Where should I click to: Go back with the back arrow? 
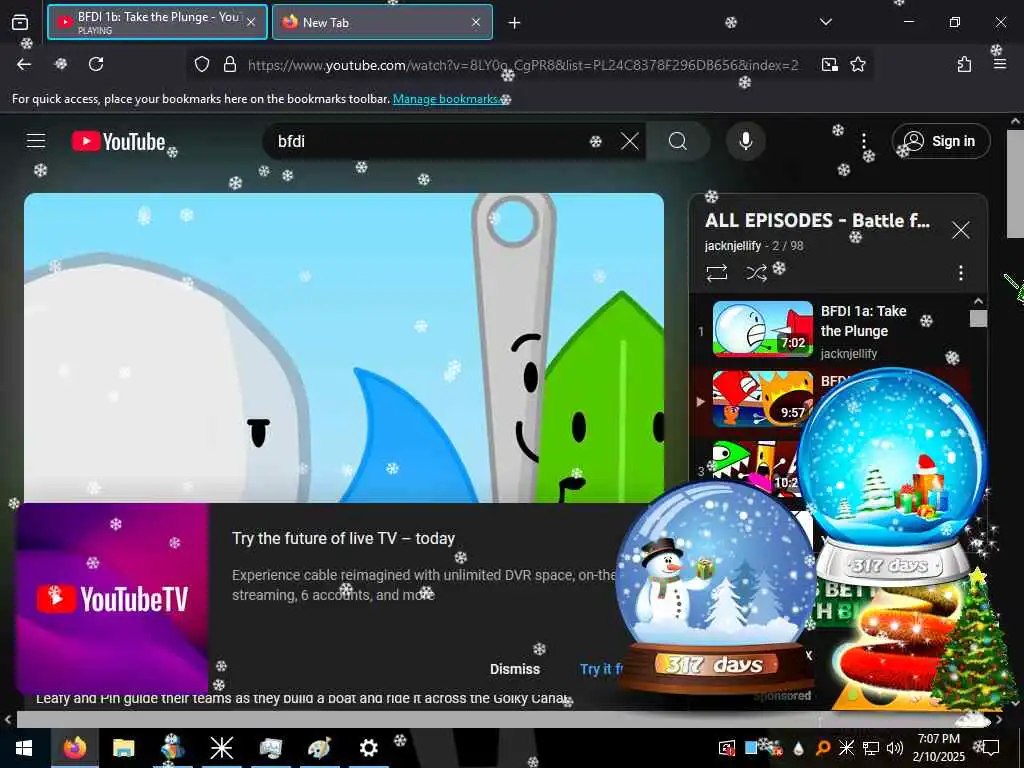pyautogui.click(x=24, y=64)
